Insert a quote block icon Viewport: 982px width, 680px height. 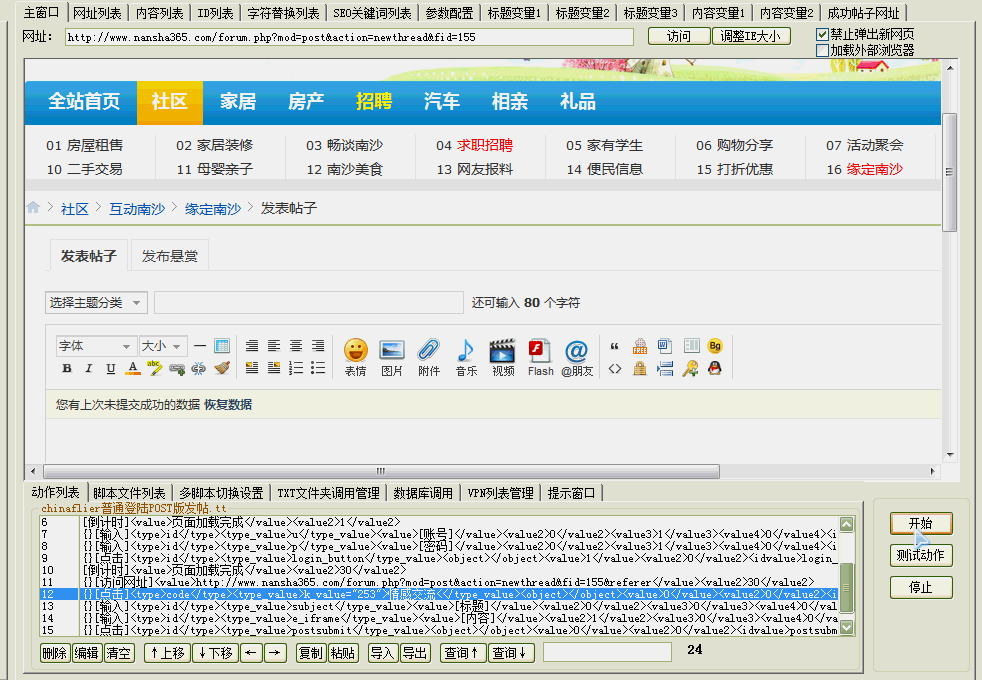[614, 346]
